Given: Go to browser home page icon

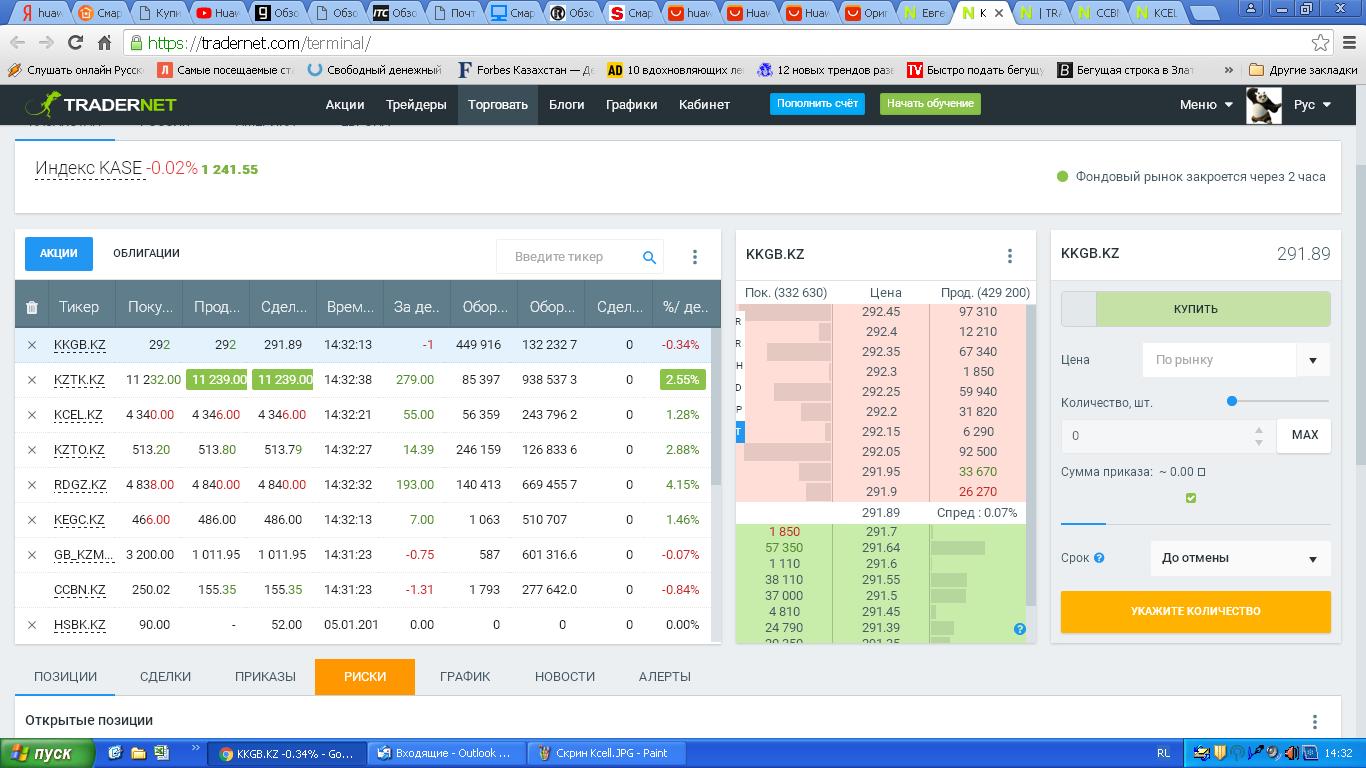Looking at the screenshot, I should [104, 43].
